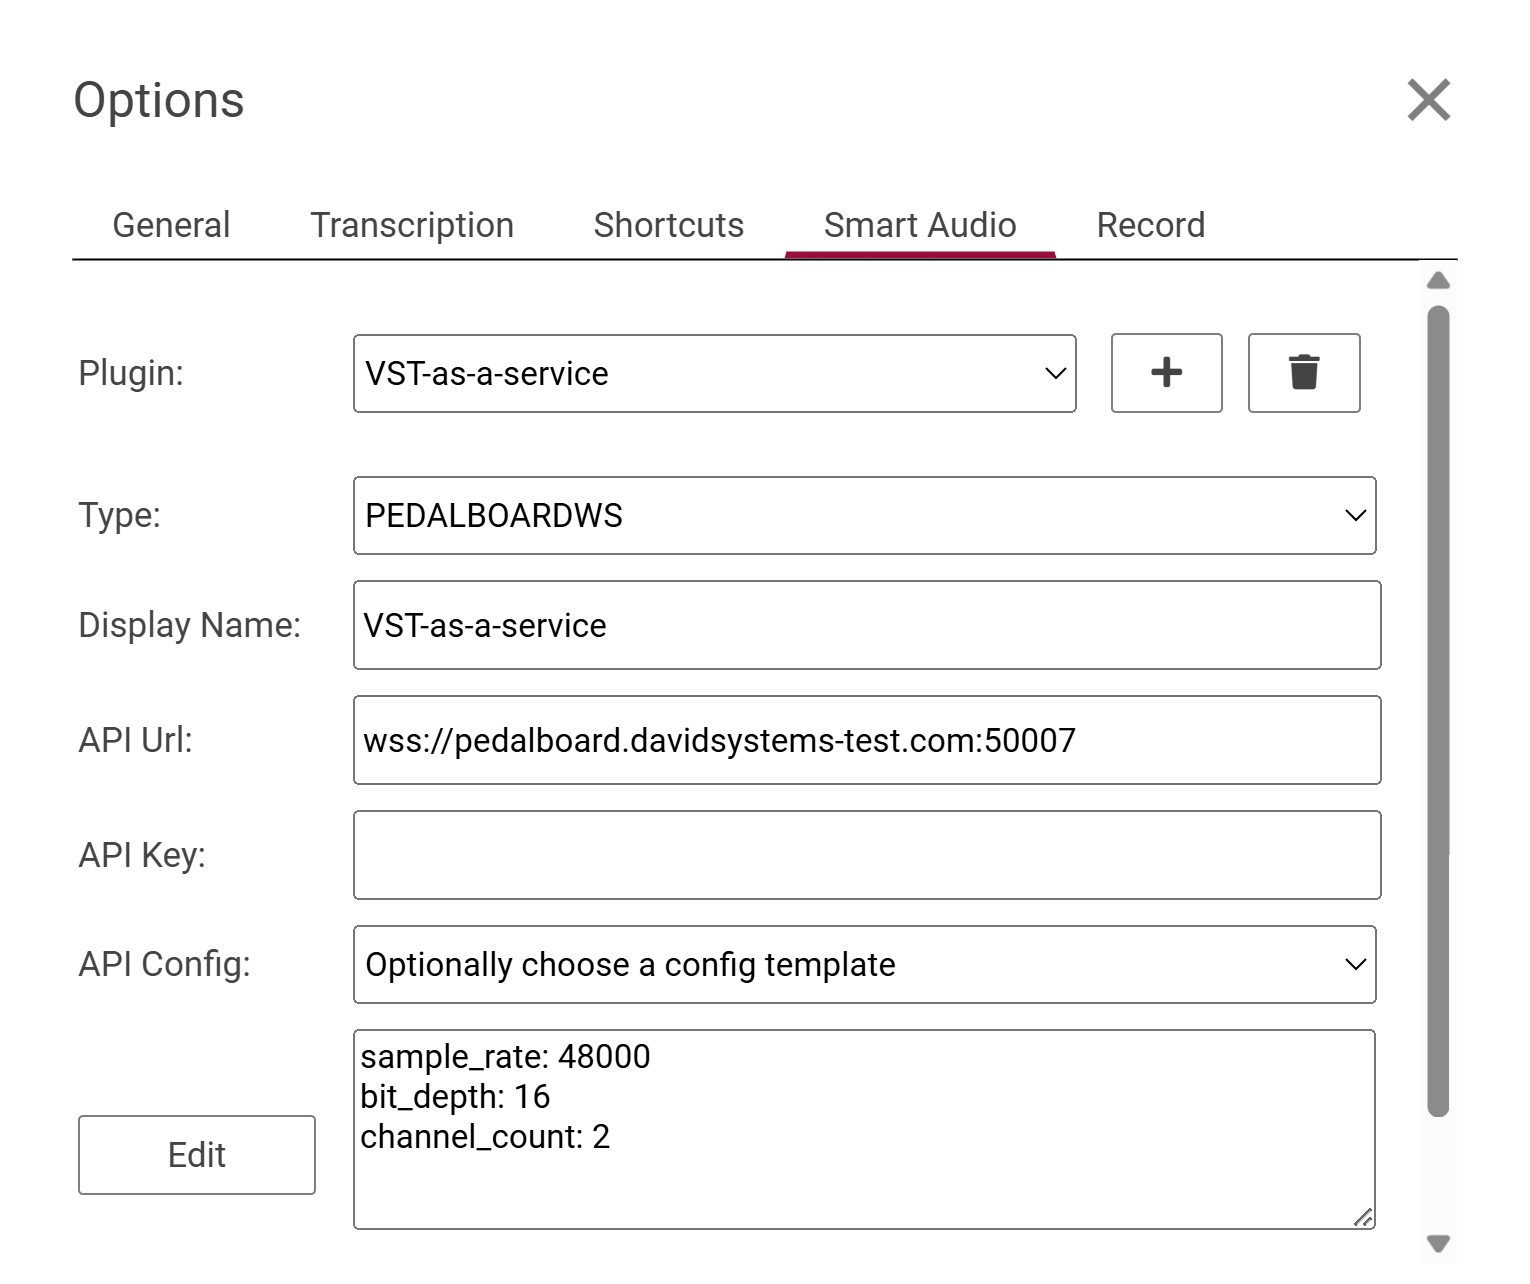The width and height of the screenshot is (1530, 1284).
Task: Focus the API Url input field
Action: tap(866, 741)
